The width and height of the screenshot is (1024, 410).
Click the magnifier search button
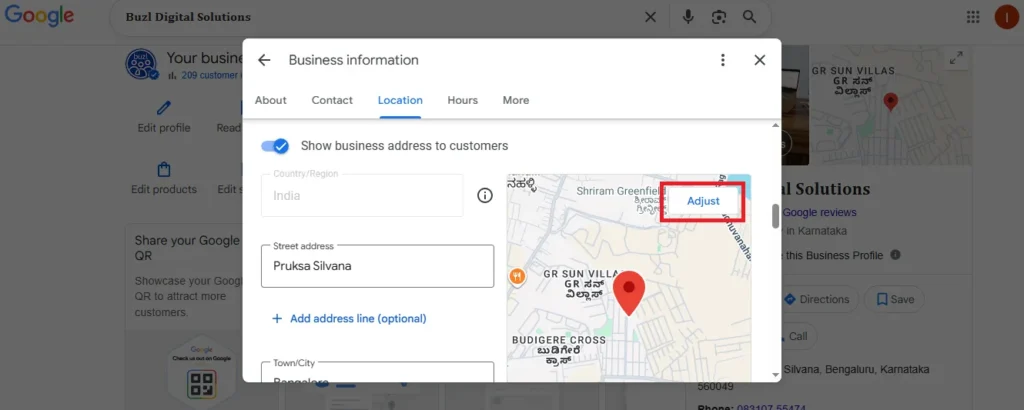(750, 17)
